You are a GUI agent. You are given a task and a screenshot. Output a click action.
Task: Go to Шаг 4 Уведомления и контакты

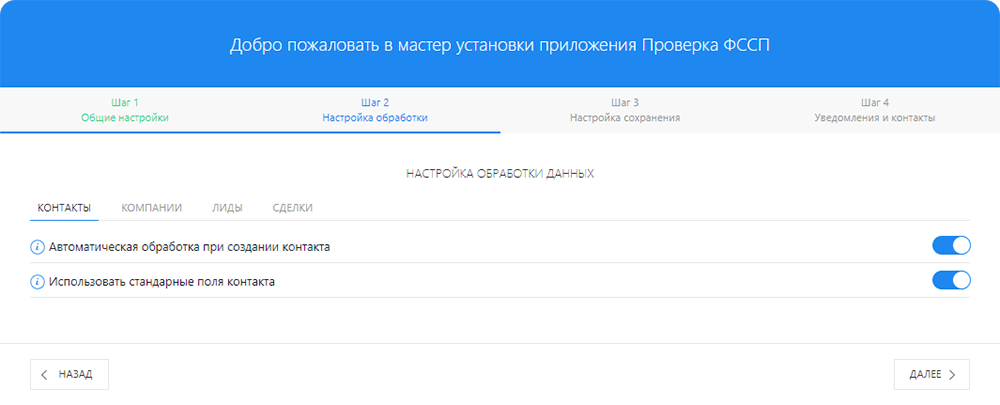[x=875, y=110]
